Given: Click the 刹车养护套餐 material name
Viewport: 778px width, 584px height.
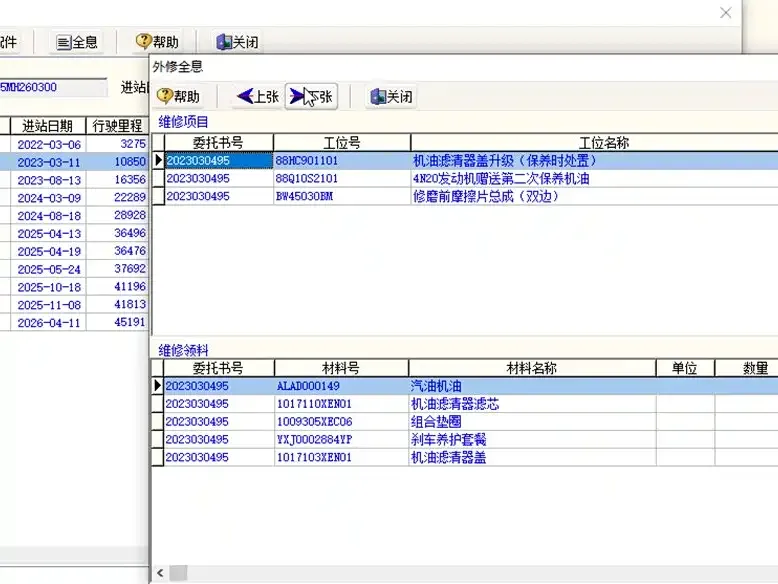Looking at the screenshot, I should [449, 440].
